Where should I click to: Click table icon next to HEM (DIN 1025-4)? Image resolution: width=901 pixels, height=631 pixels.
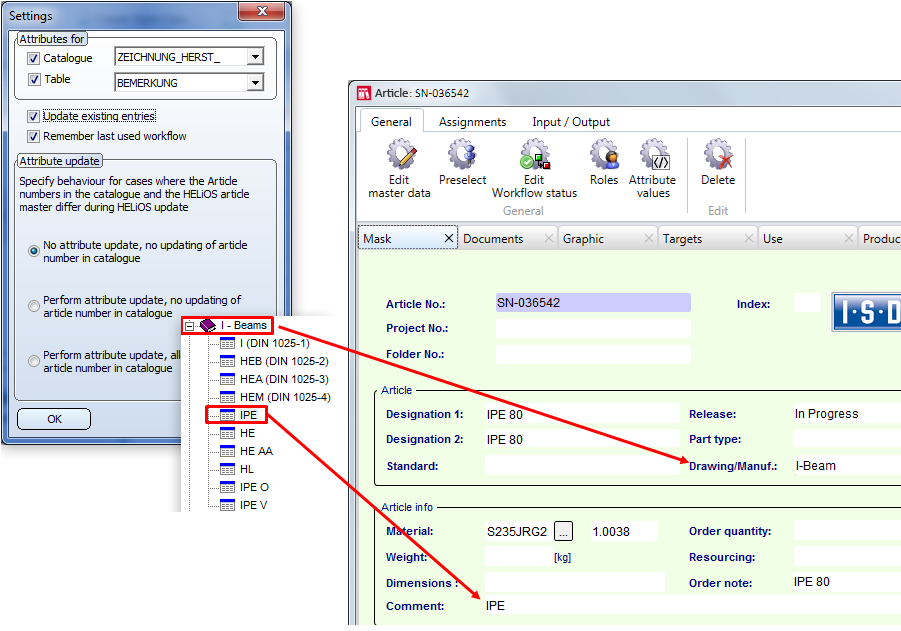click(x=228, y=397)
